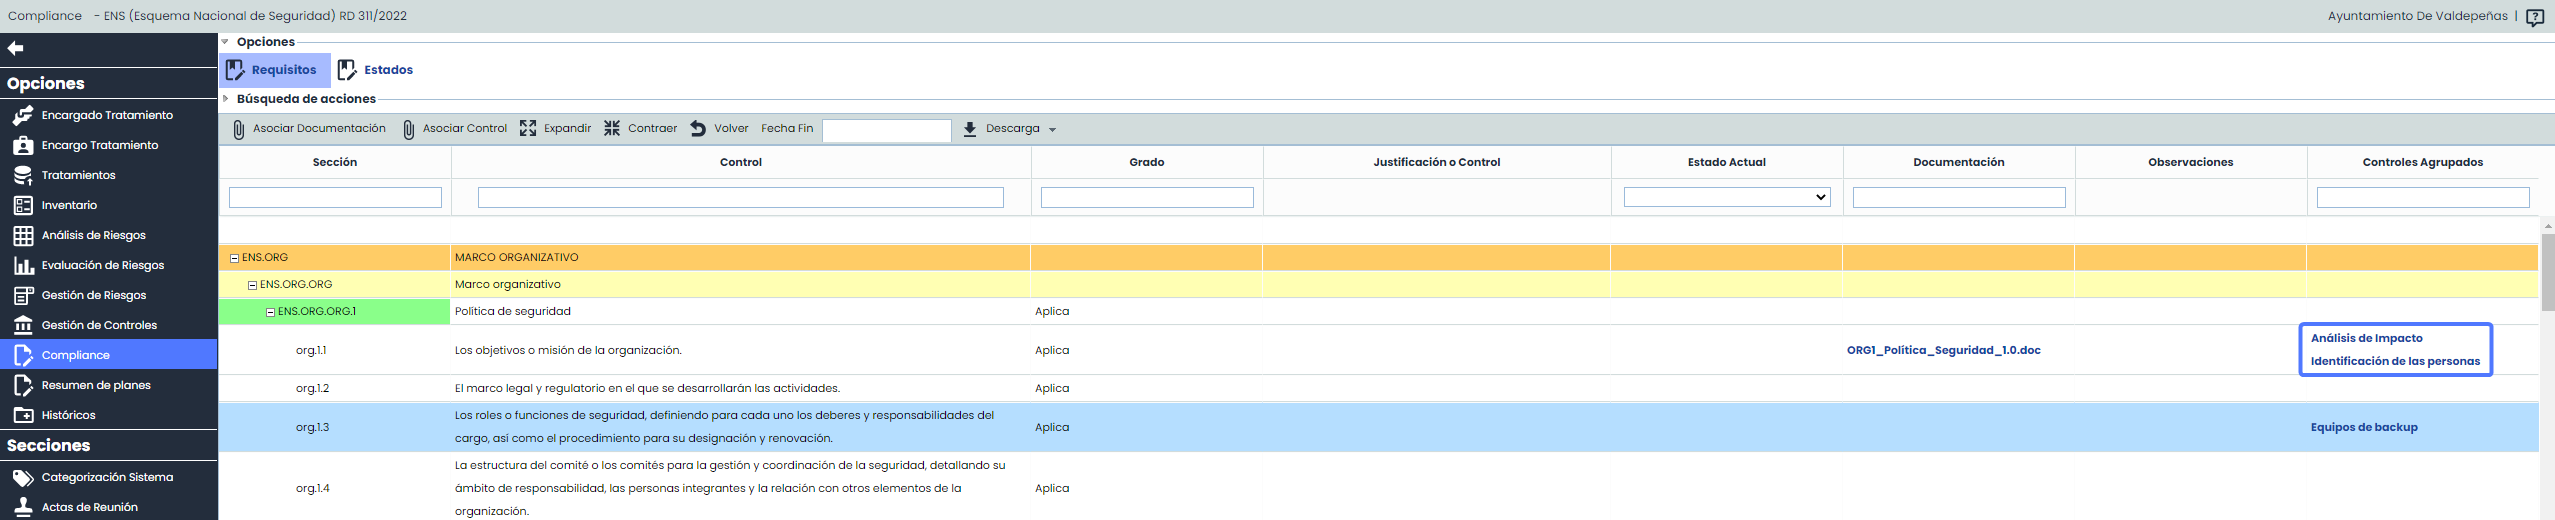
Task: Open the Equipos de backup link
Action: [x=2363, y=427]
